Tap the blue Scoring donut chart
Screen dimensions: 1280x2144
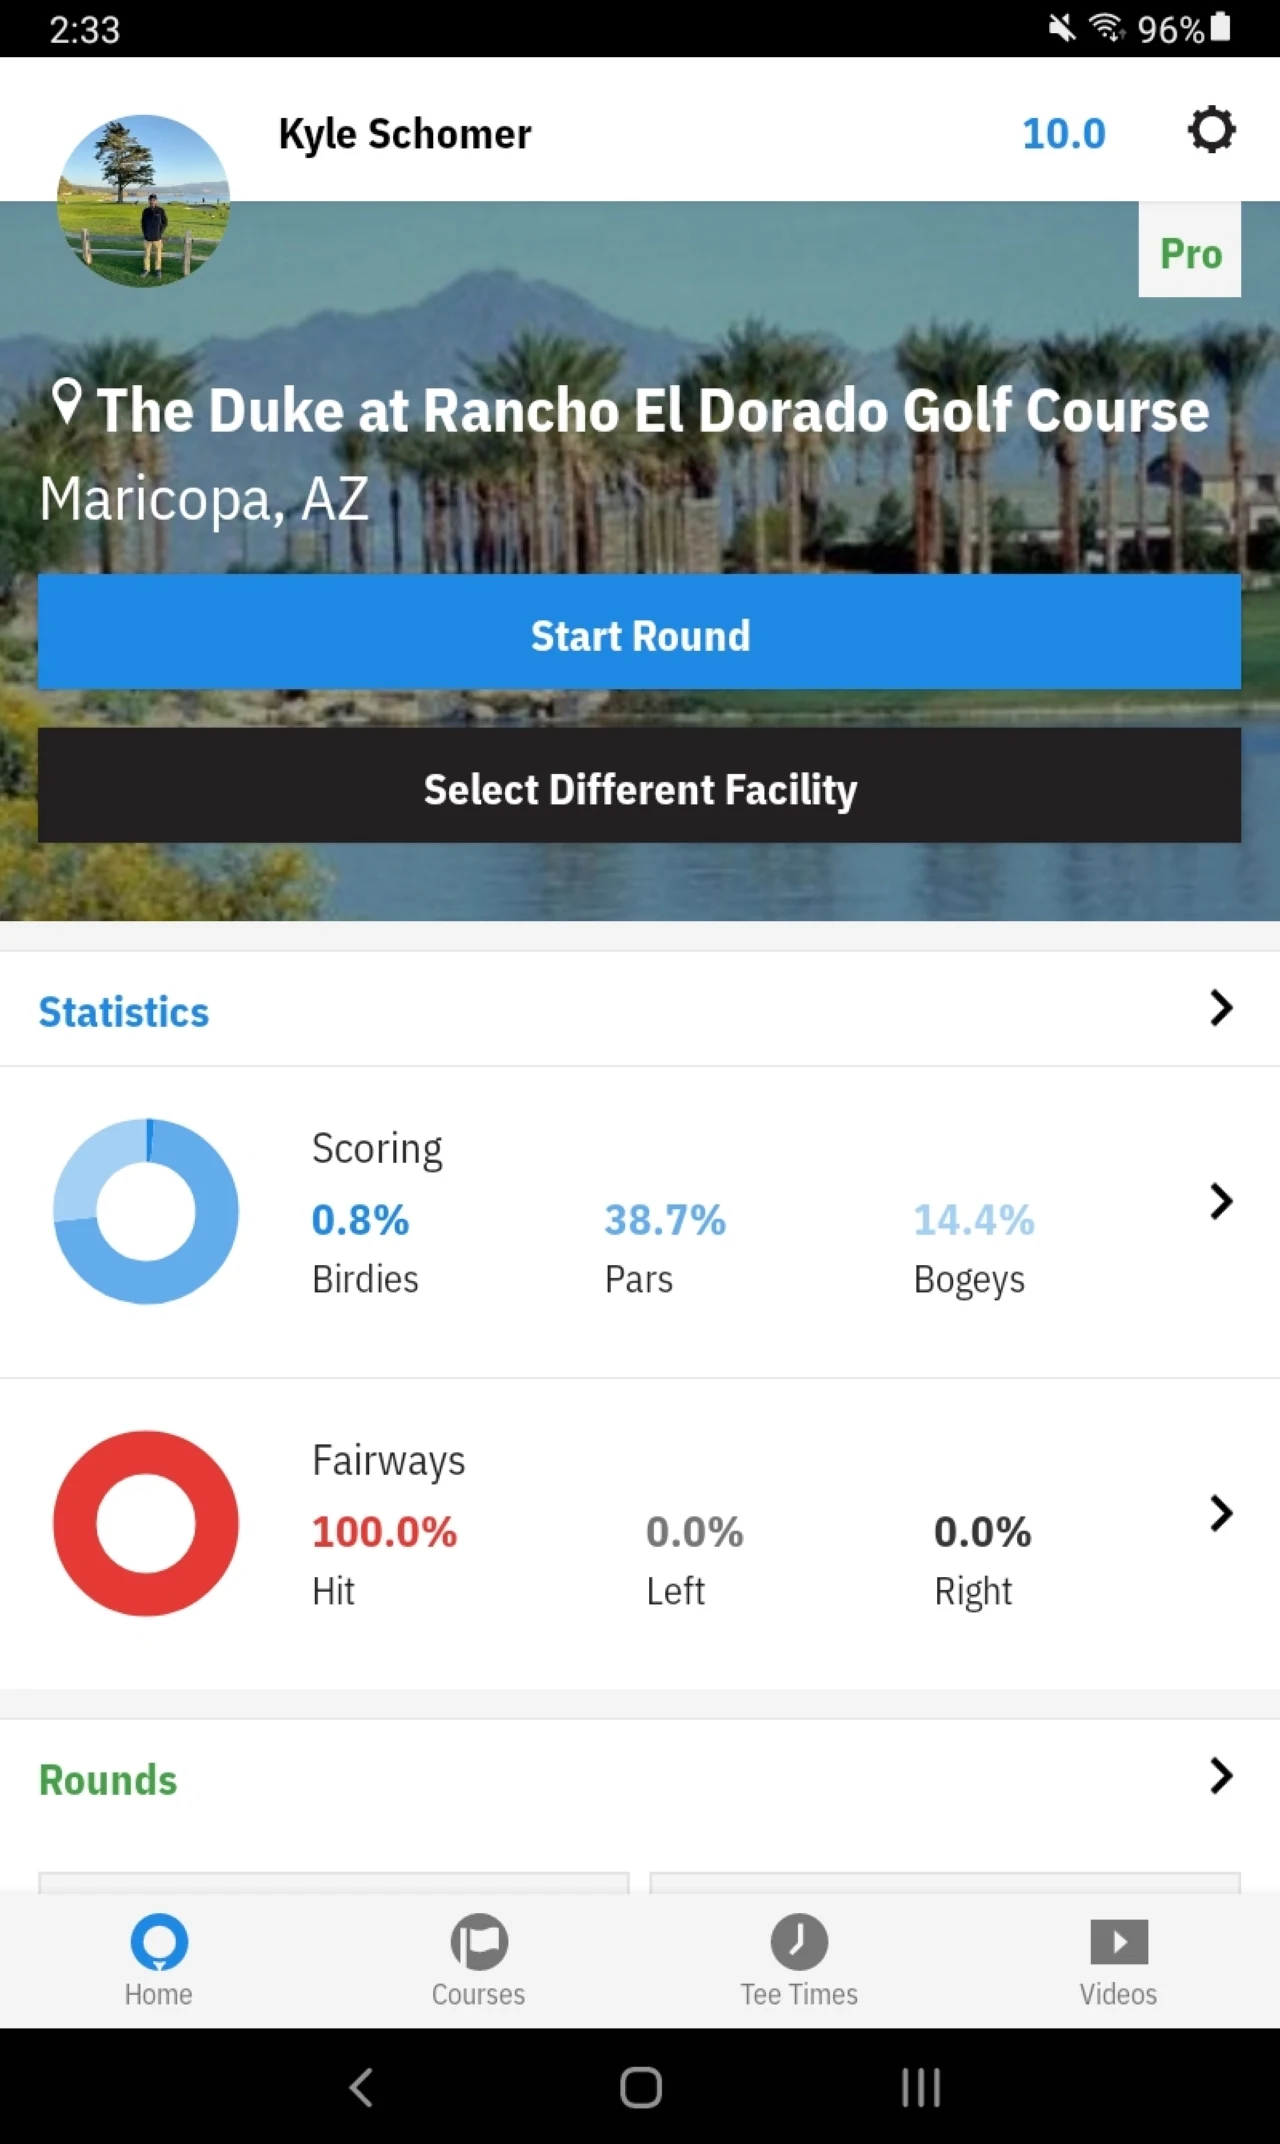point(146,1211)
